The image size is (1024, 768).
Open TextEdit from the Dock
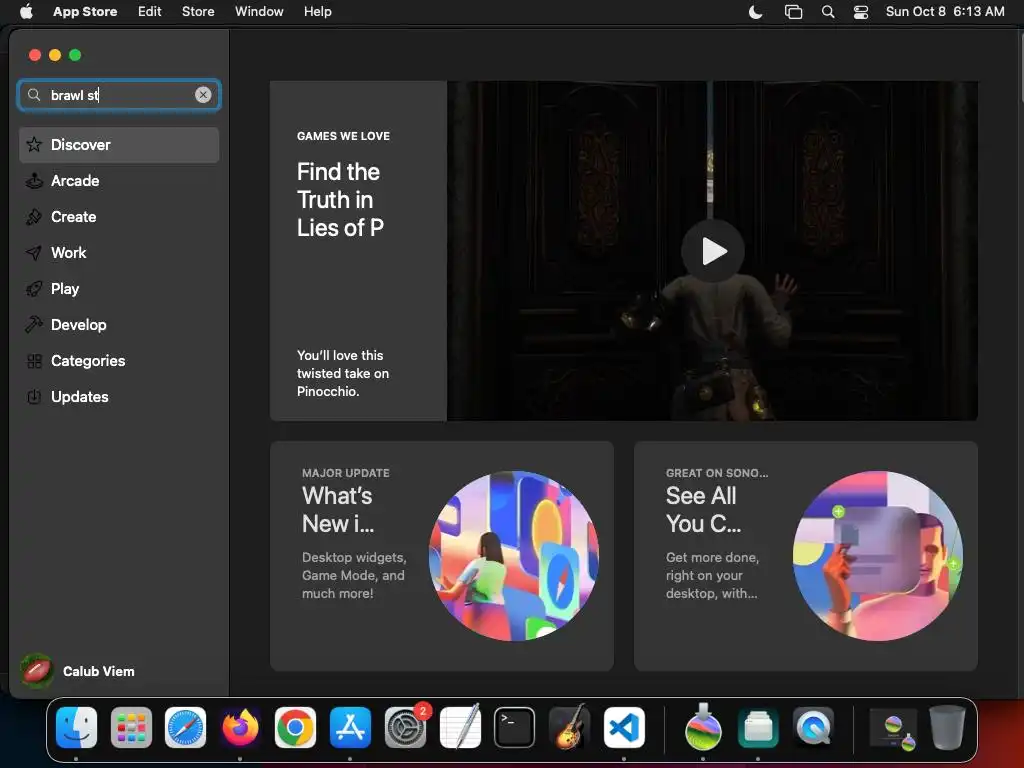(x=460, y=727)
